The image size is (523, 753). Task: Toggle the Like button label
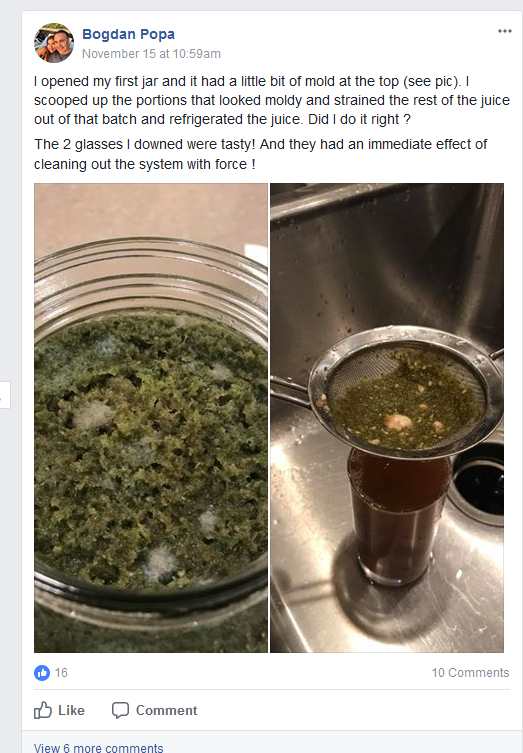(71, 710)
